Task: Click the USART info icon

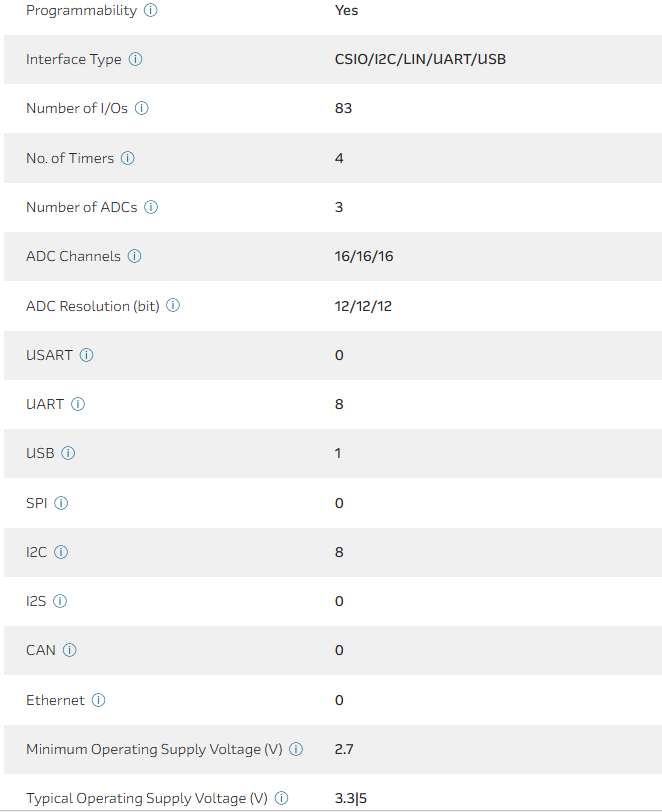Action: tap(87, 355)
